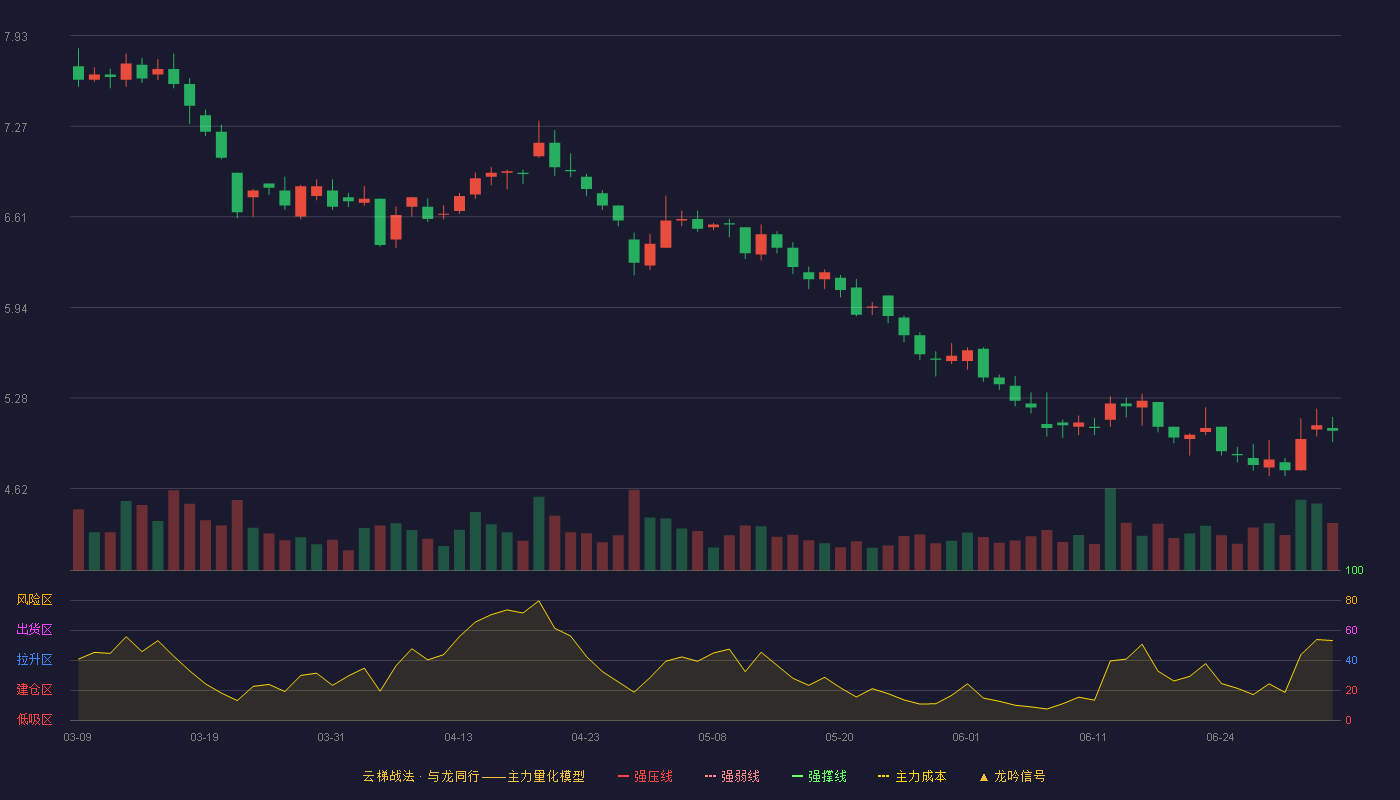Click the 7.93 price axis label
1400x800 pixels.
point(16,37)
